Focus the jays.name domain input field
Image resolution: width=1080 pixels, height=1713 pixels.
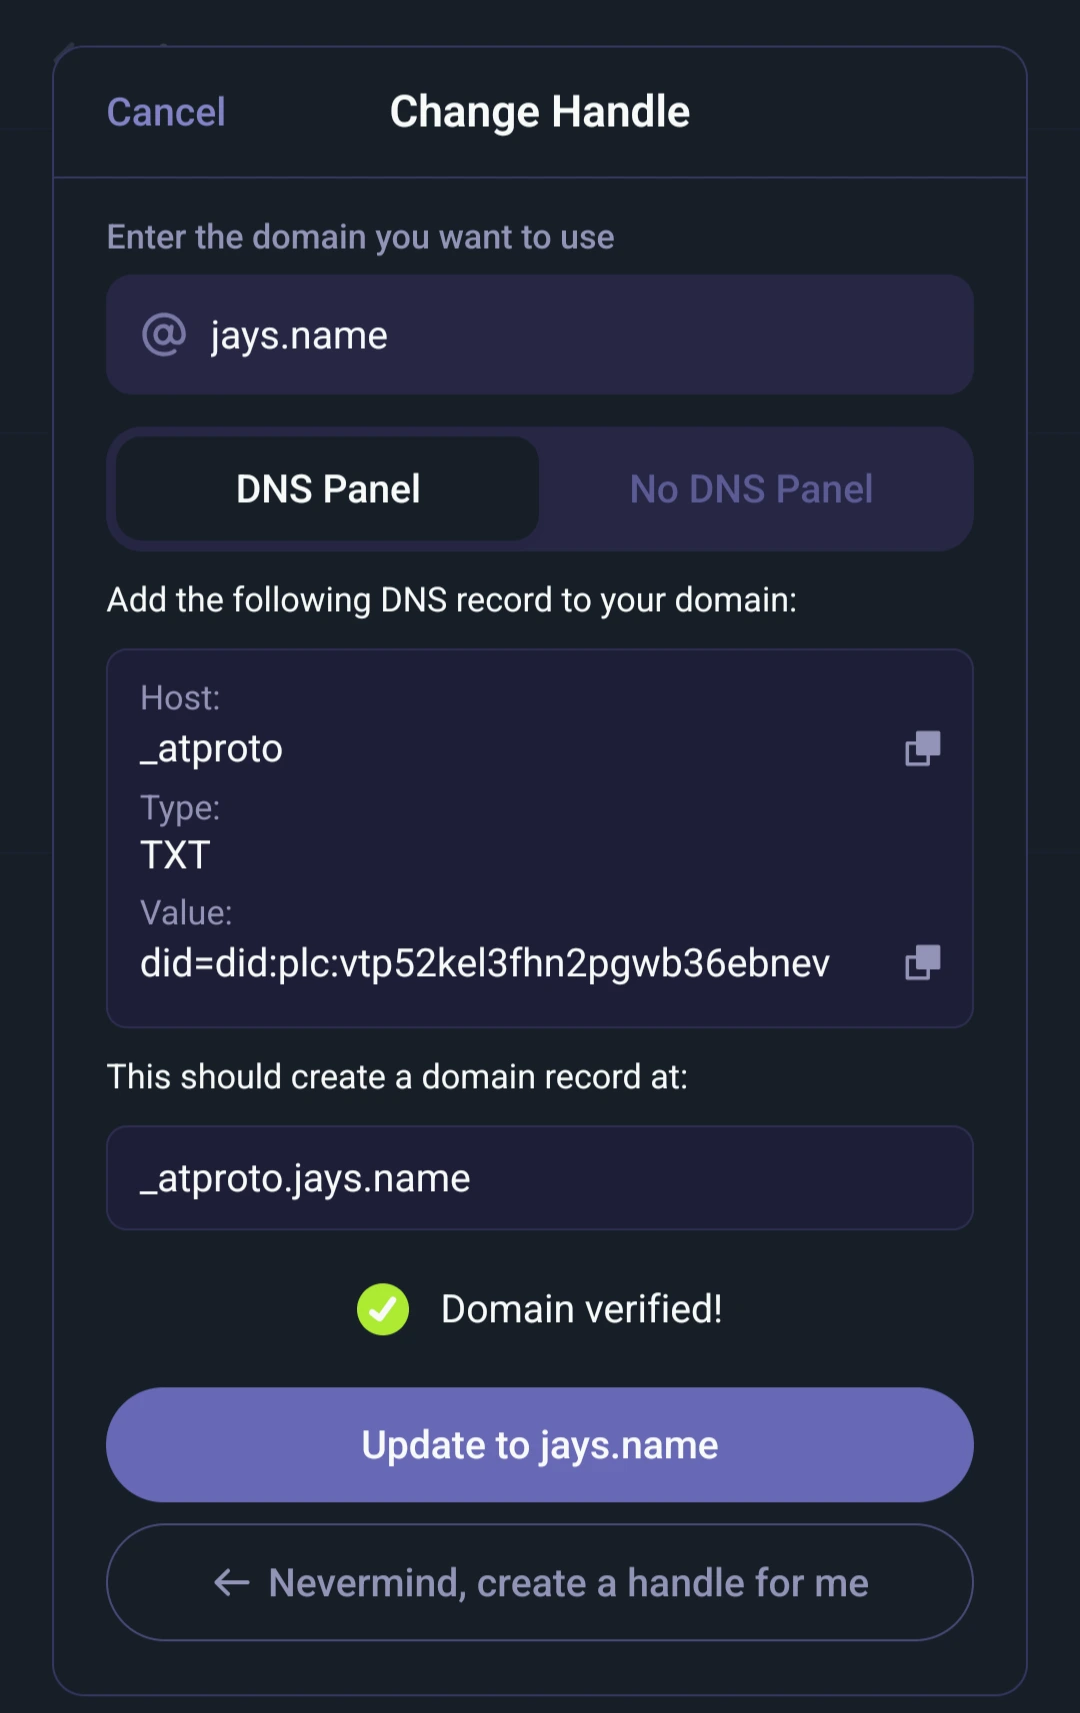(x=580, y=335)
